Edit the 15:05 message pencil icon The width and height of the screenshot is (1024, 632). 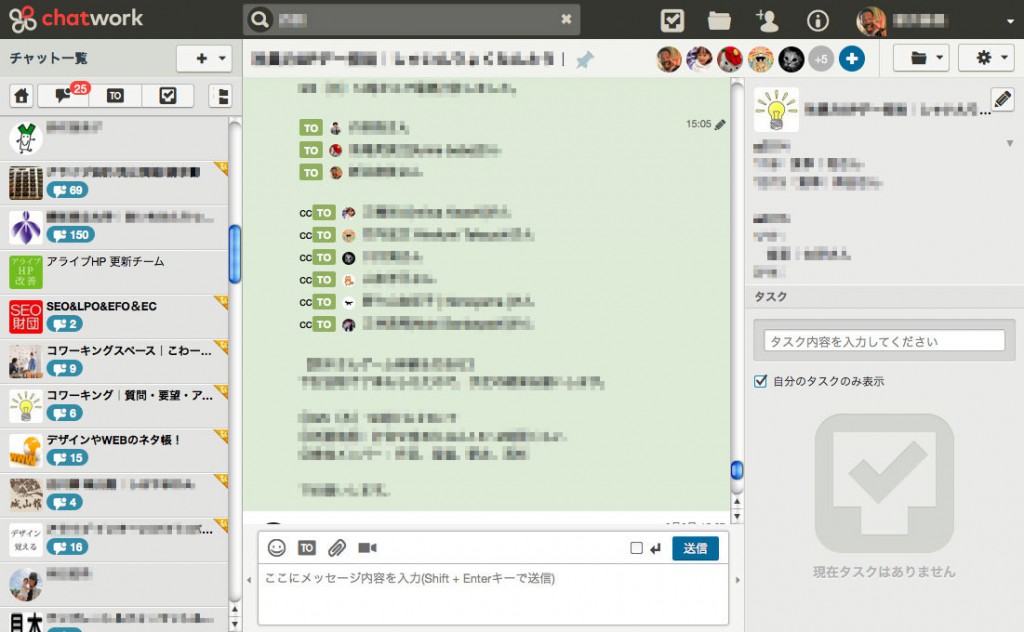pyautogui.click(x=720, y=124)
